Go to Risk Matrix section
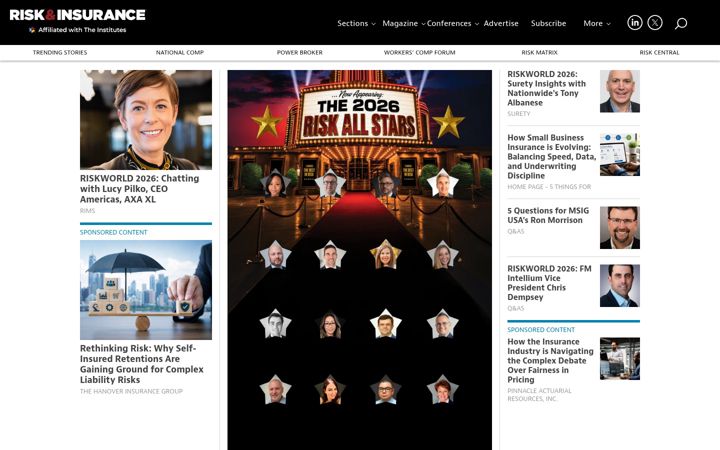This screenshot has width=720, height=450. click(x=539, y=52)
